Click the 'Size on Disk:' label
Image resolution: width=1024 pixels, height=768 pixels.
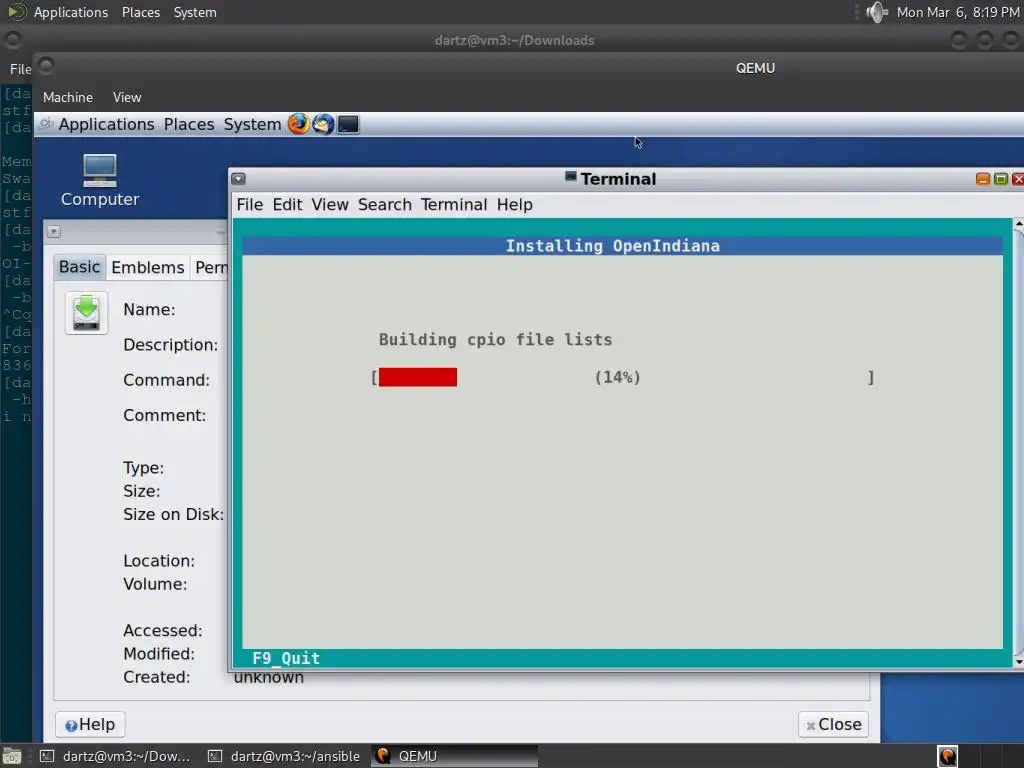tap(173, 515)
